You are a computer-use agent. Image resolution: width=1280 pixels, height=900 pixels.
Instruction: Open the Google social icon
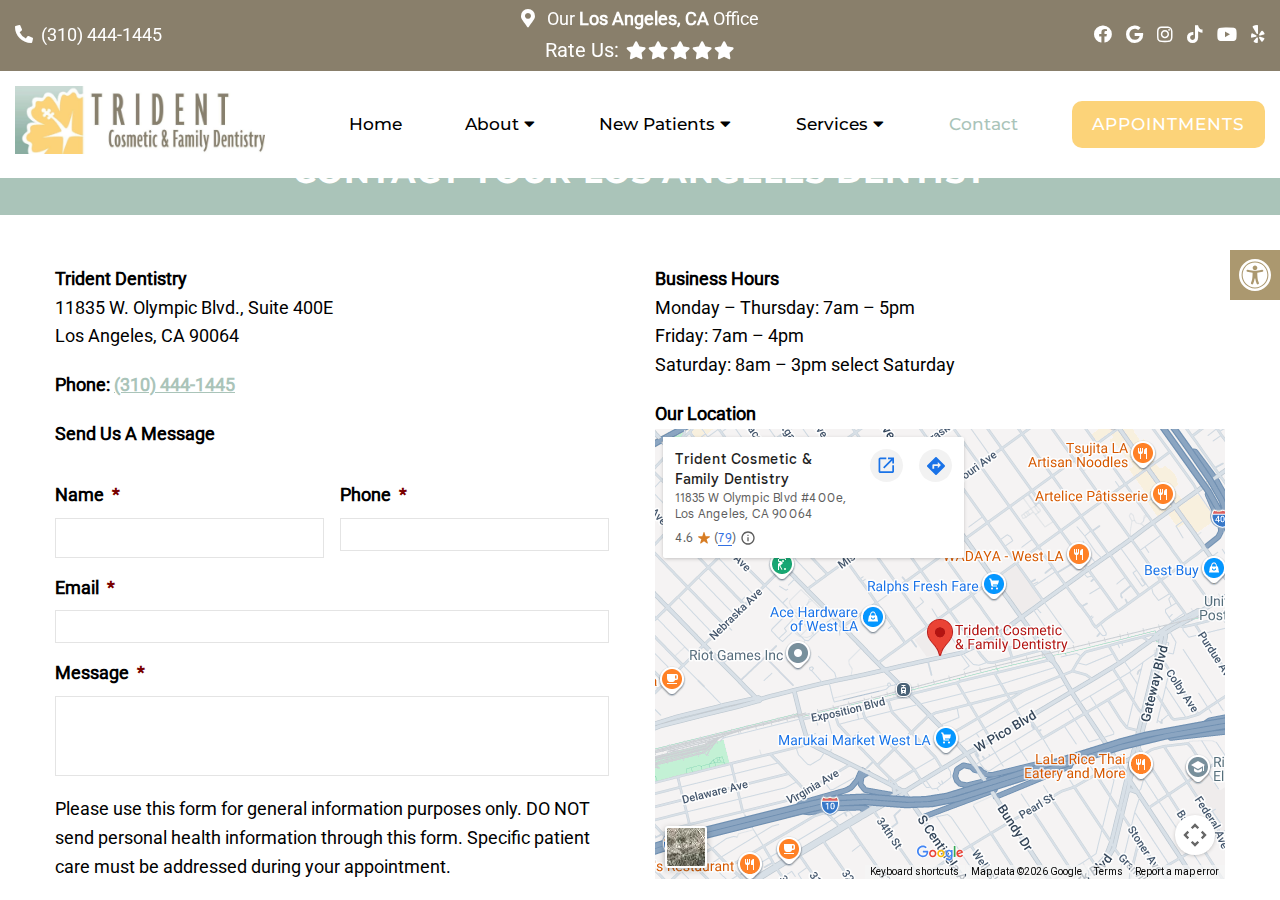pos(1134,34)
